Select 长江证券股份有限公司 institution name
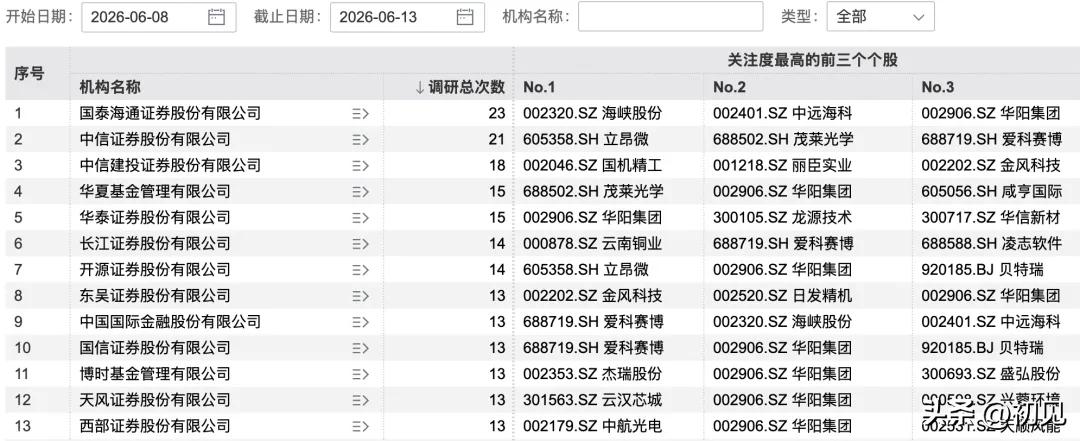 tap(155, 243)
